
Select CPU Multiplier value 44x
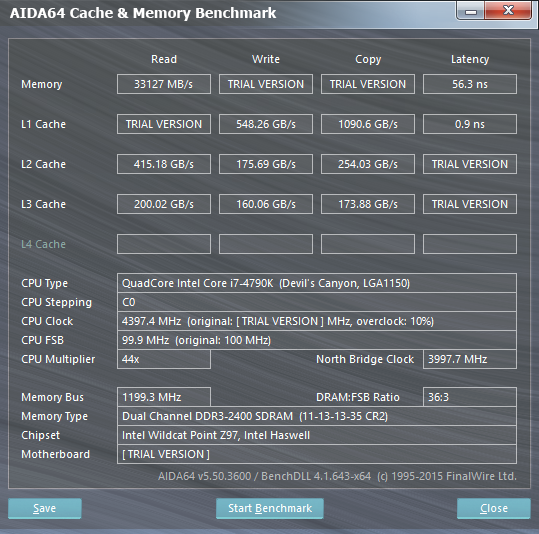164,359
